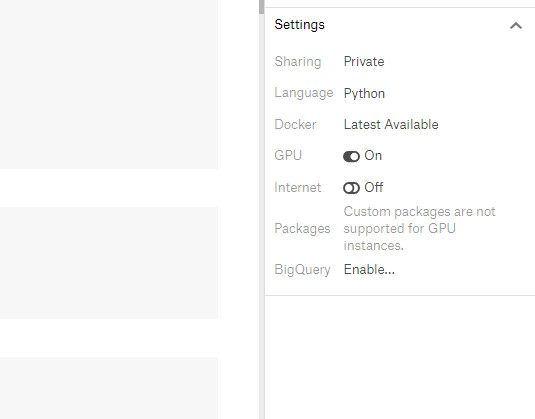
Task: Click the Language label
Action: [304, 93]
